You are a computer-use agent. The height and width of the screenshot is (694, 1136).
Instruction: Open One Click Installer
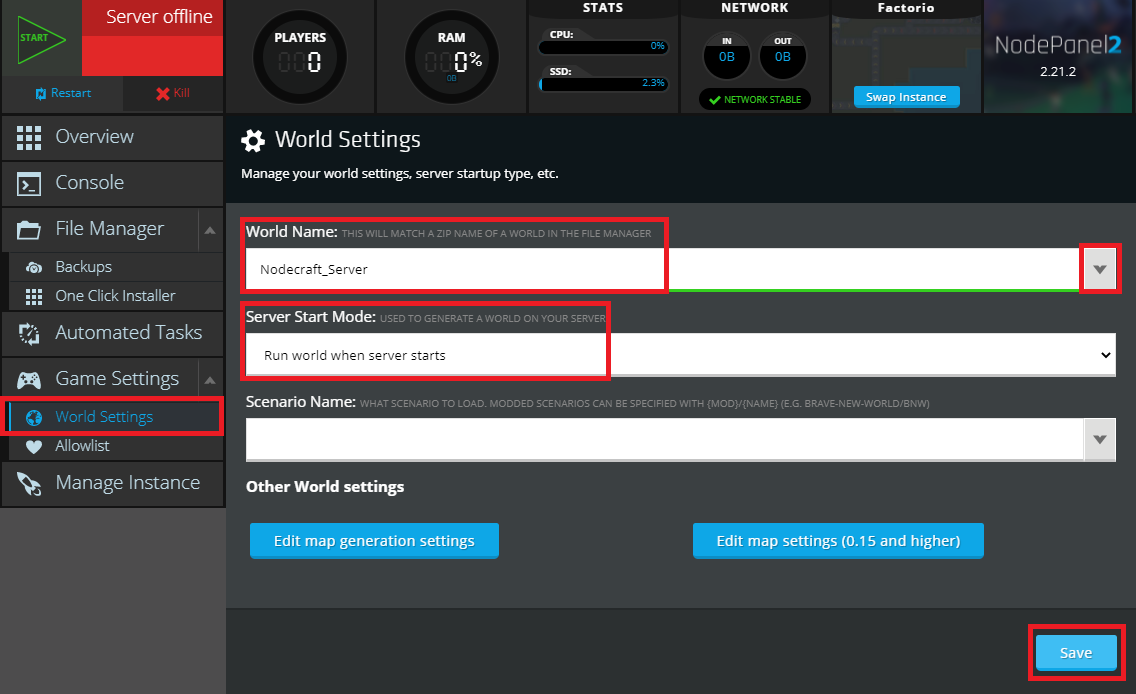tap(115, 296)
